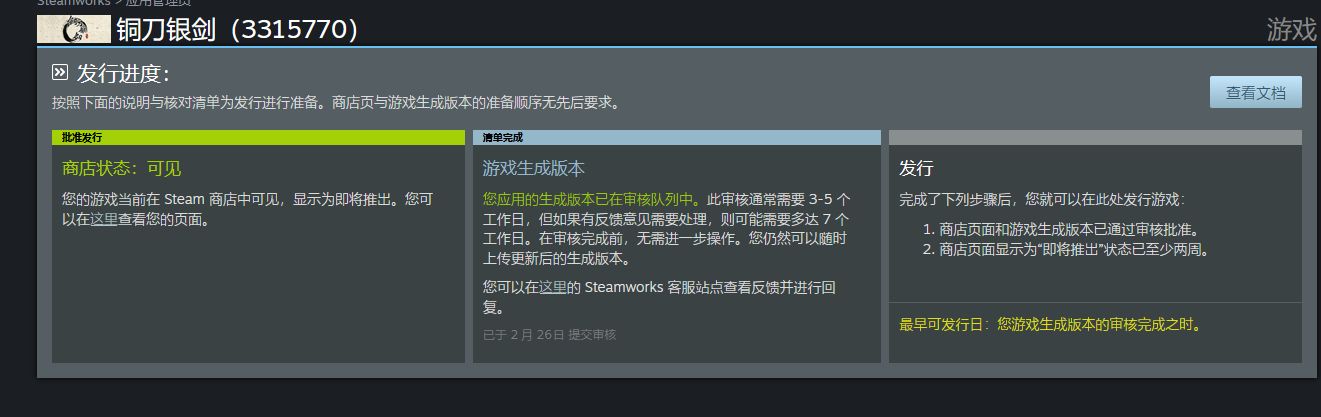1321x417 pixels.
Task: Collapse the 发行进度 section arrow icon
Action: point(60,73)
